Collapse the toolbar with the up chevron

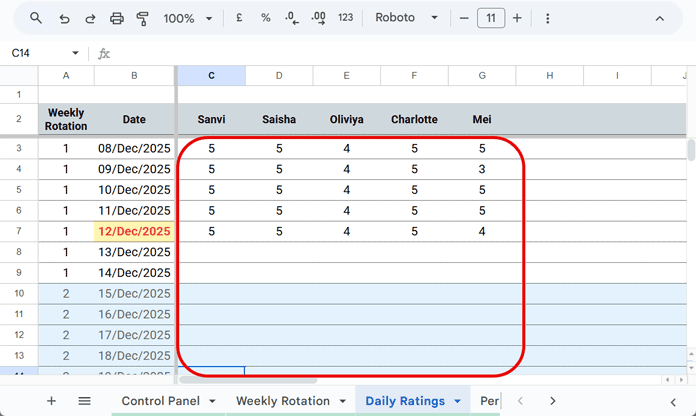pyautogui.click(x=660, y=19)
